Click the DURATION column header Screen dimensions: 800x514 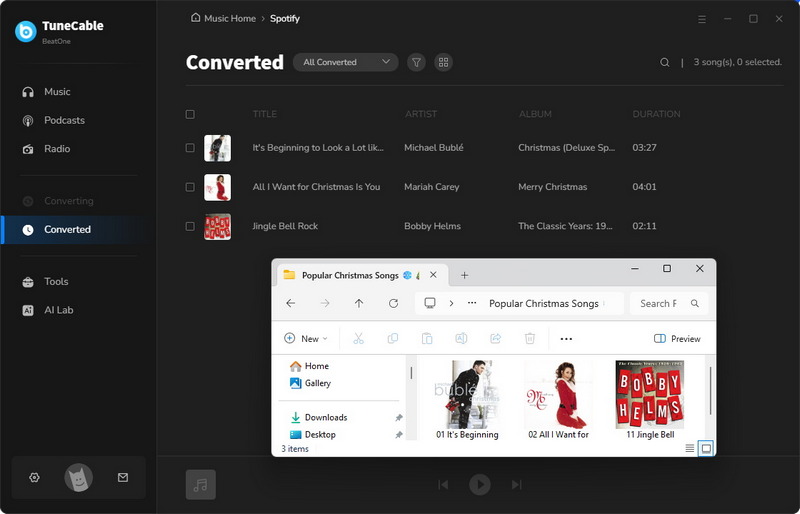click(x=656, y=114)
